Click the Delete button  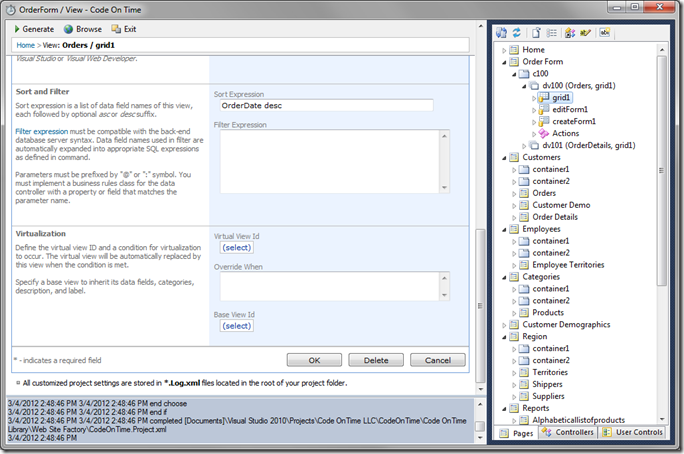[376, 360]
